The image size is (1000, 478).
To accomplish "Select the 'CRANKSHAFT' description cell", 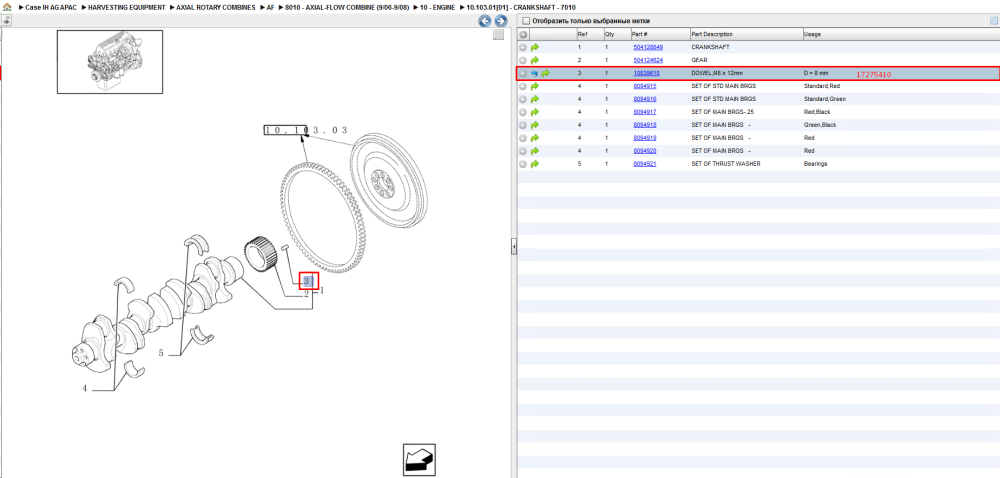I will (x=746, y=47).
